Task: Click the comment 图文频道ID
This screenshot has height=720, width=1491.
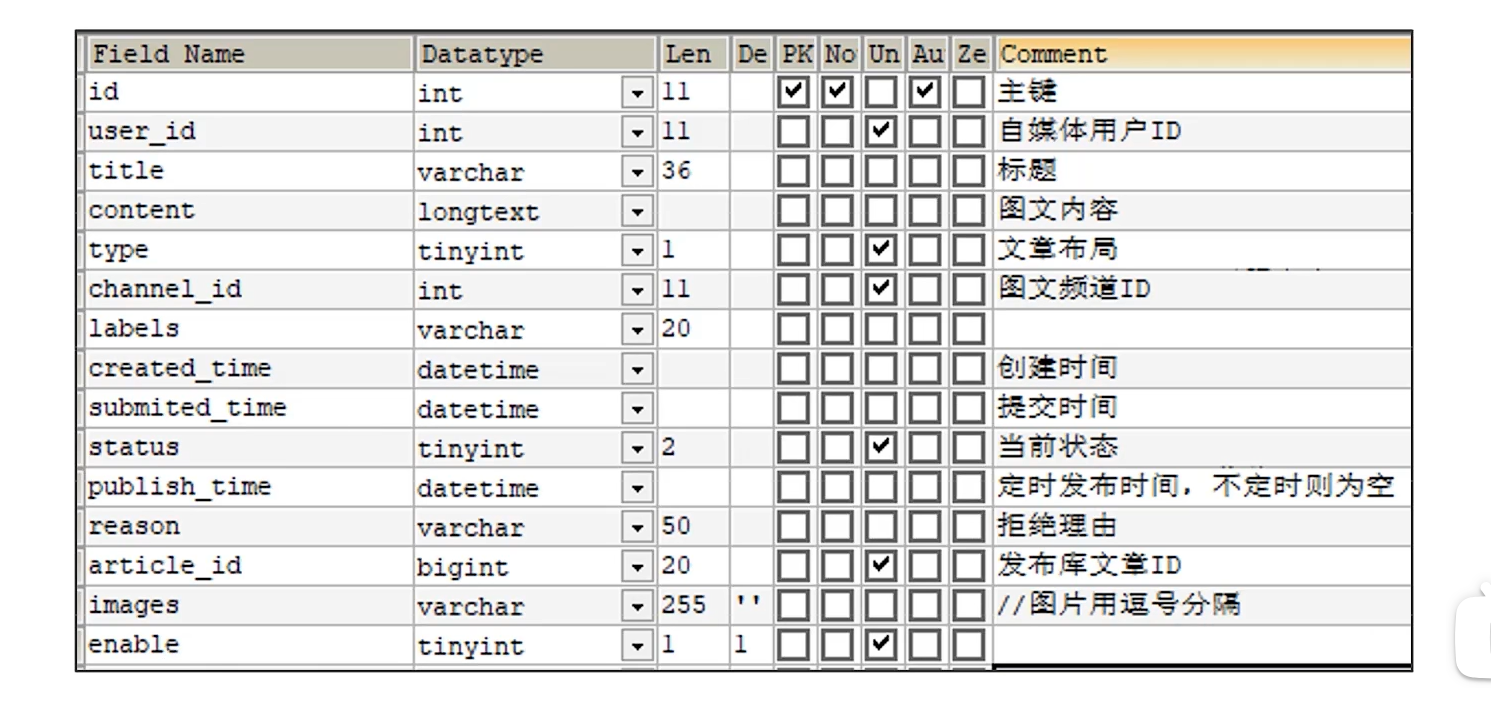Action: [x=1074, y=289]
